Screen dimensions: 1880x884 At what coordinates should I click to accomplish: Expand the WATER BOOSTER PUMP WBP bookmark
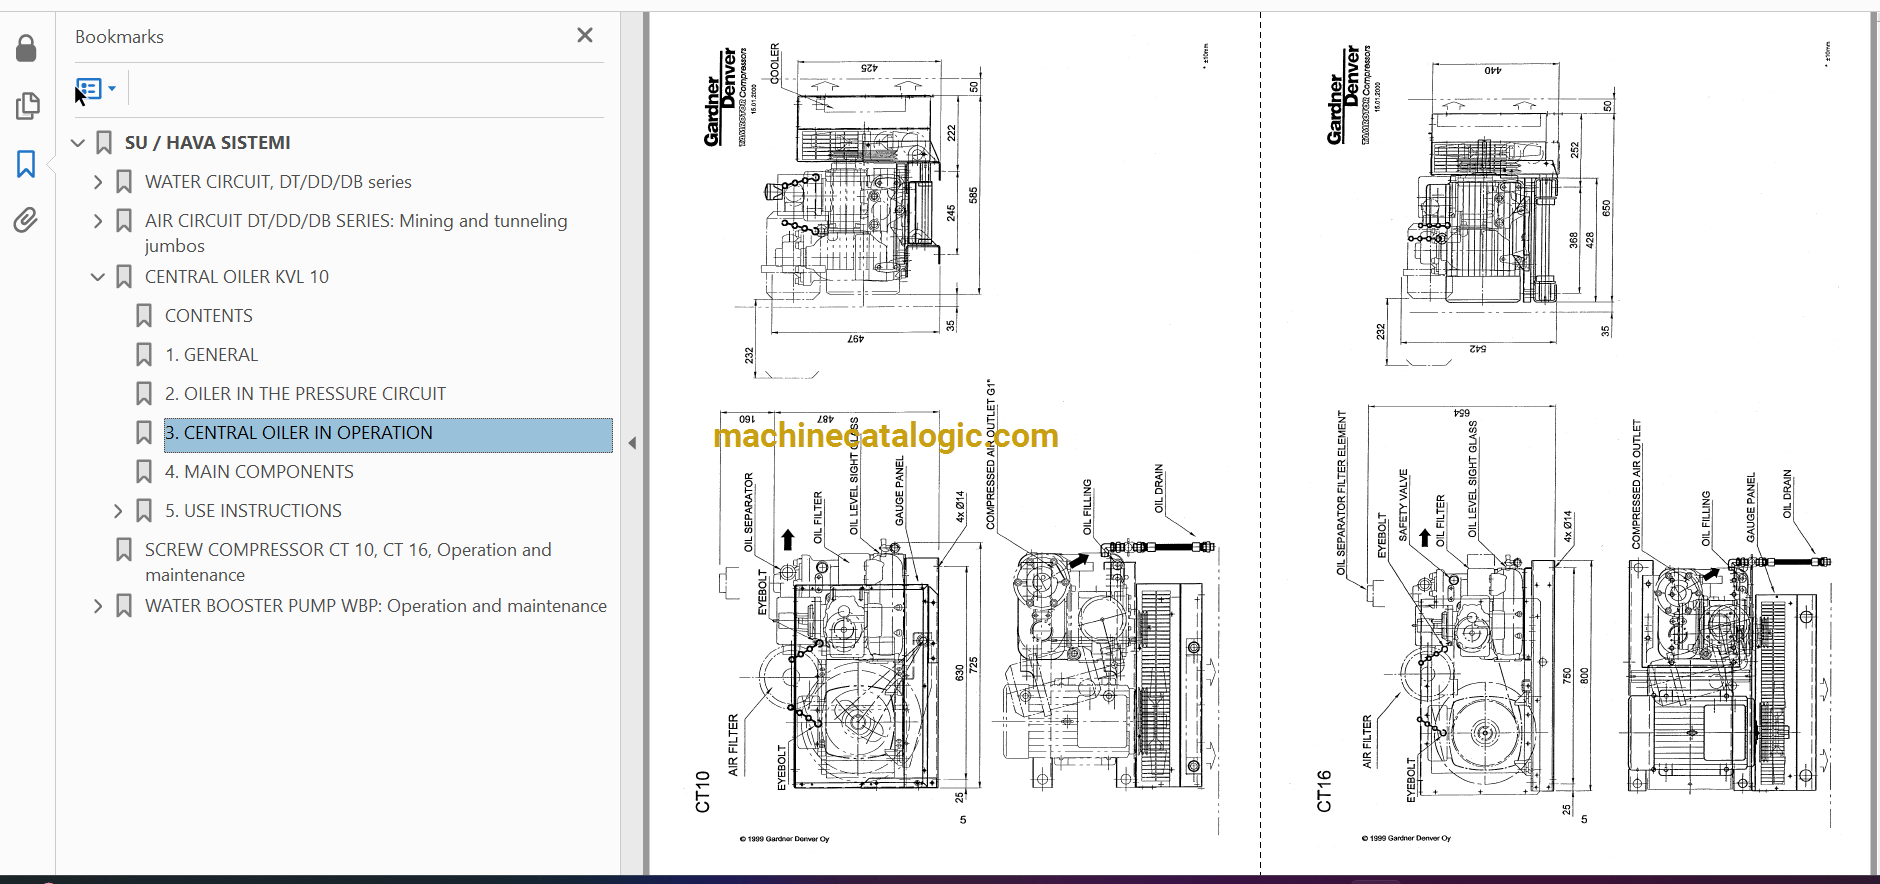(x=98, y=606)
